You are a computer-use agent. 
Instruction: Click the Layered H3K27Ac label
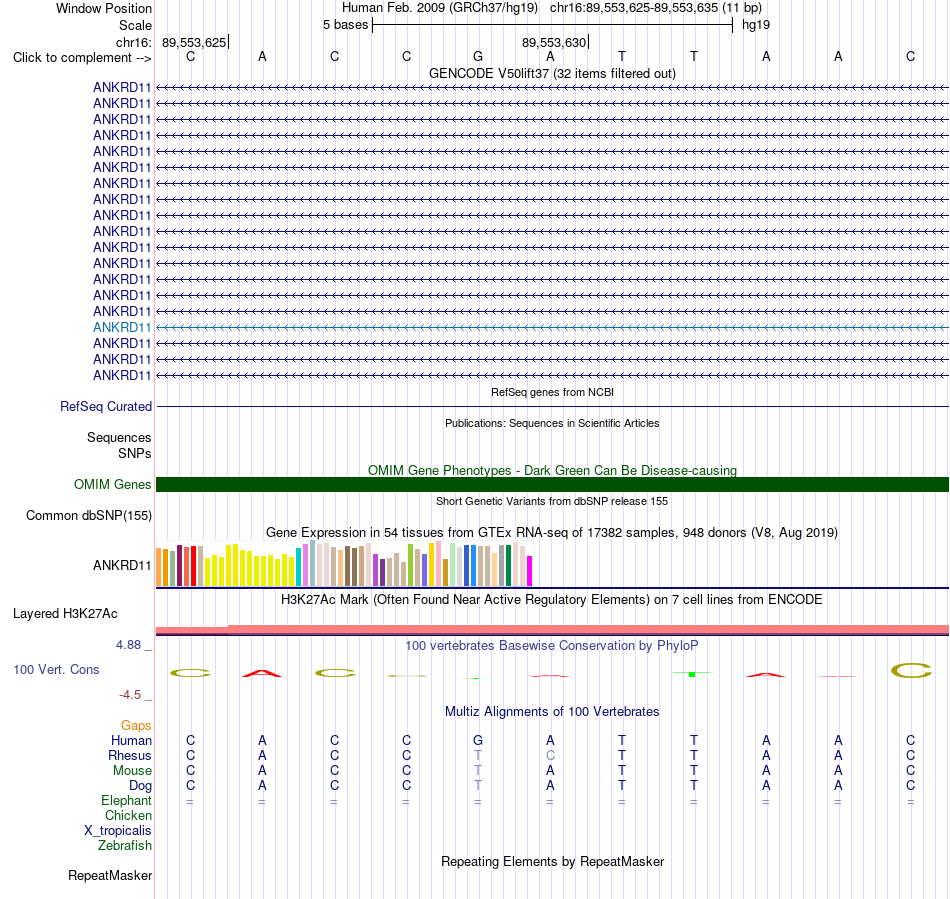(x=65, y=614)
